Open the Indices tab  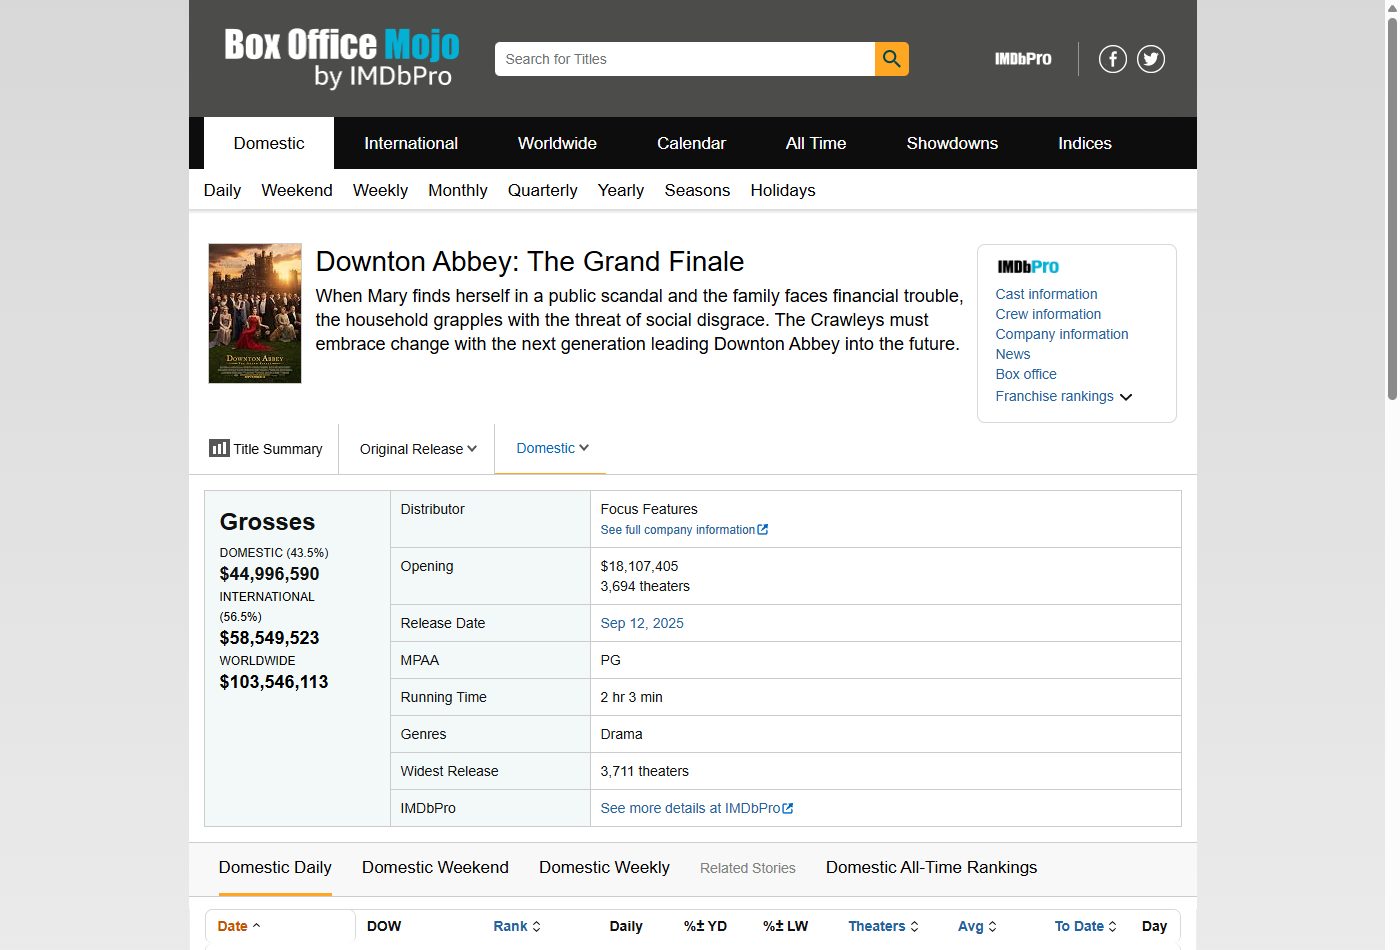[x=1085, y=143]
